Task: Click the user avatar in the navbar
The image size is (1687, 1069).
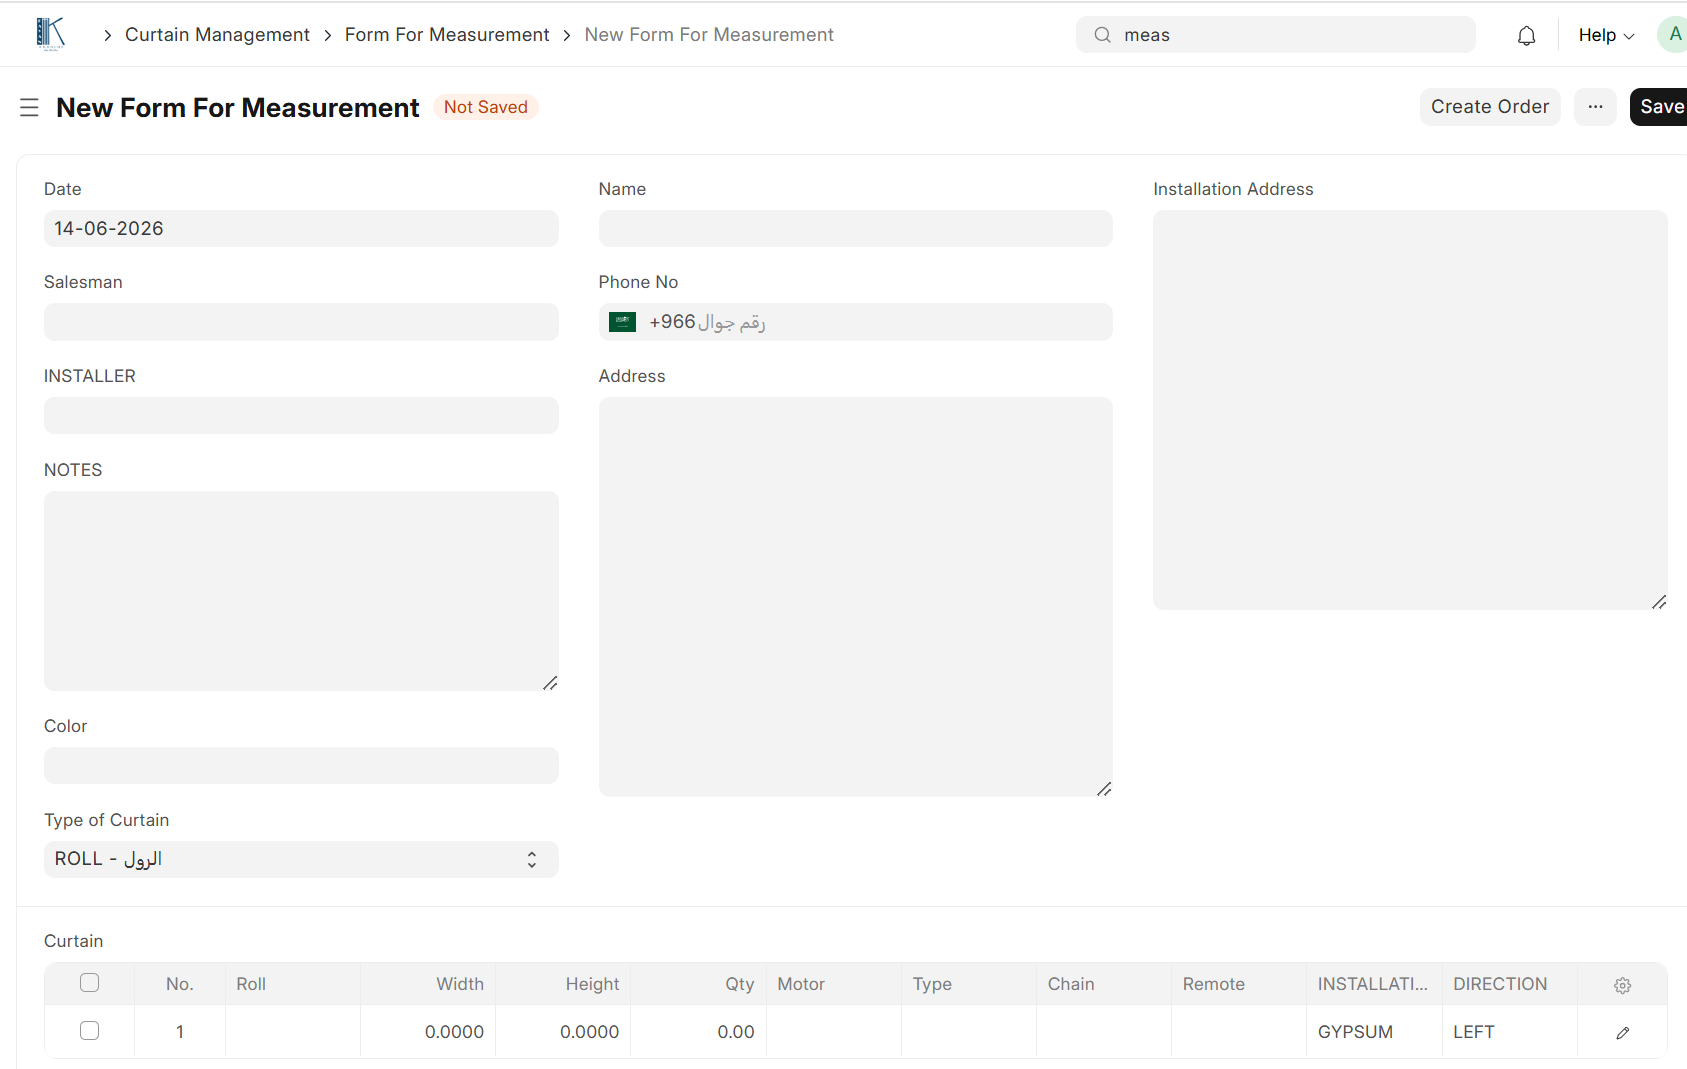Action: [1673, 34]
